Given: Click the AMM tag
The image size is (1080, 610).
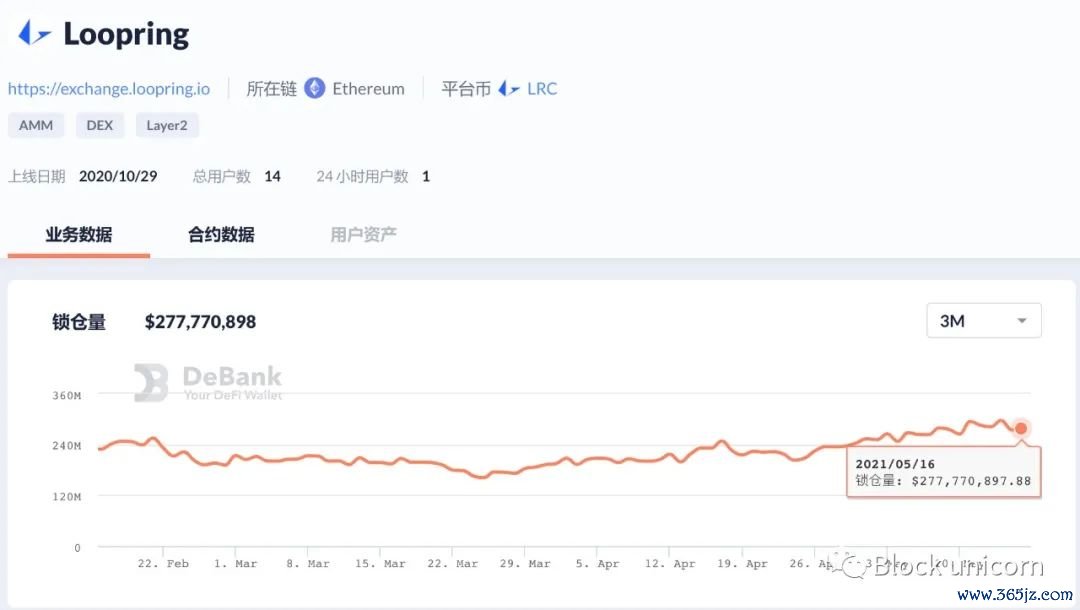Looking at the screenshot, I should (x=36, y=125).
